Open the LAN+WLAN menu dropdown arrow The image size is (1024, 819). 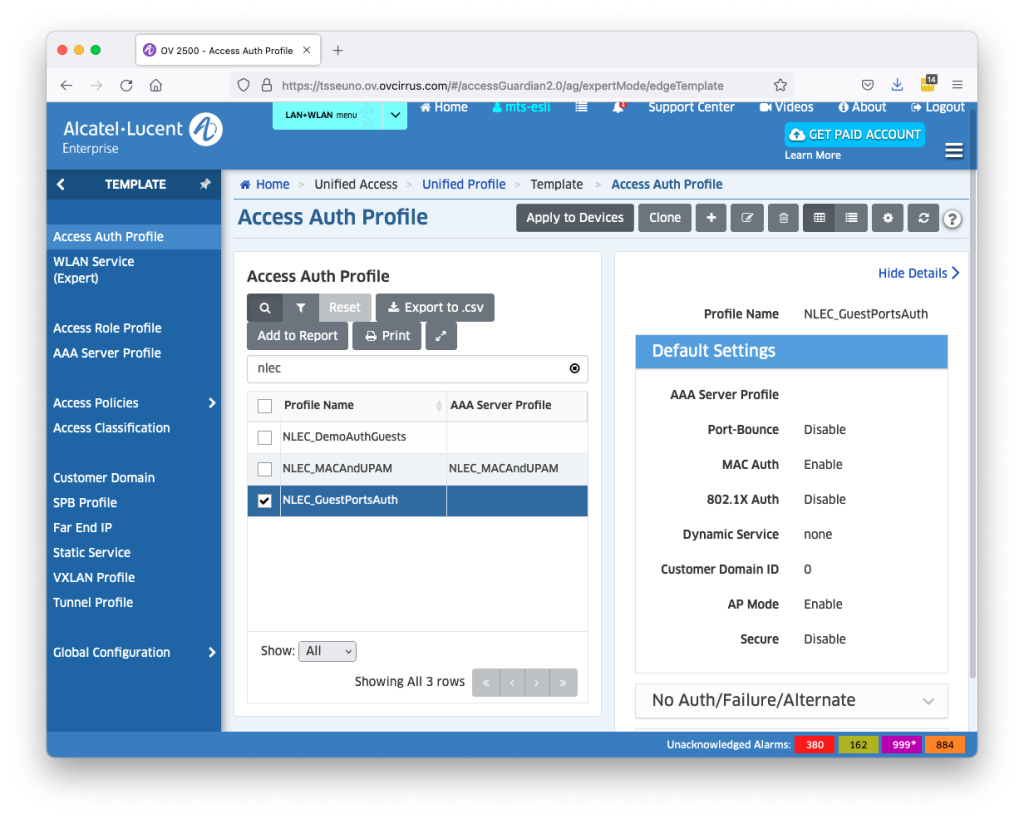pos(396,115)
